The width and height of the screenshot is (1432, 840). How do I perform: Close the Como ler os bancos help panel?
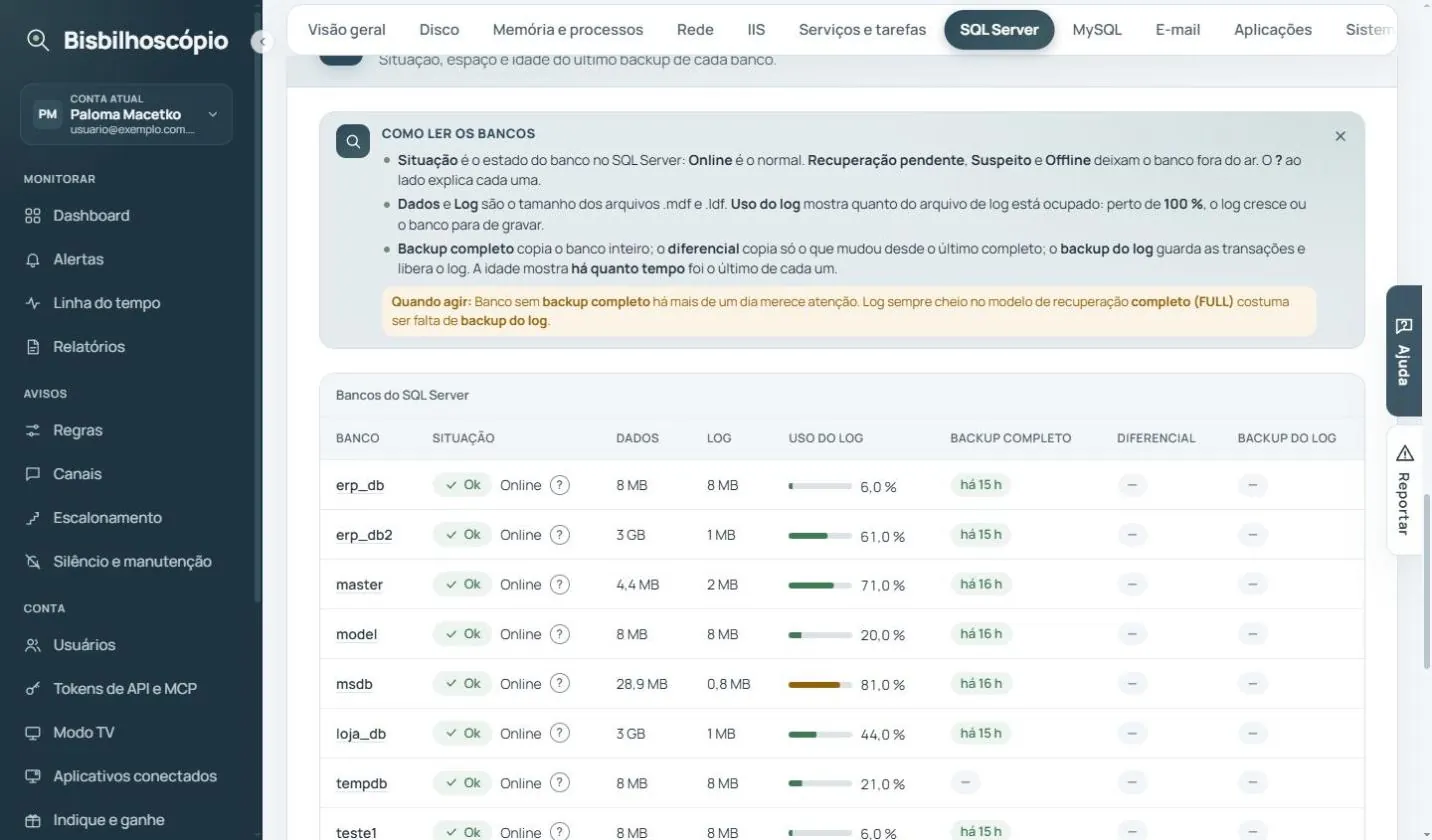[x=1340, y=136]
